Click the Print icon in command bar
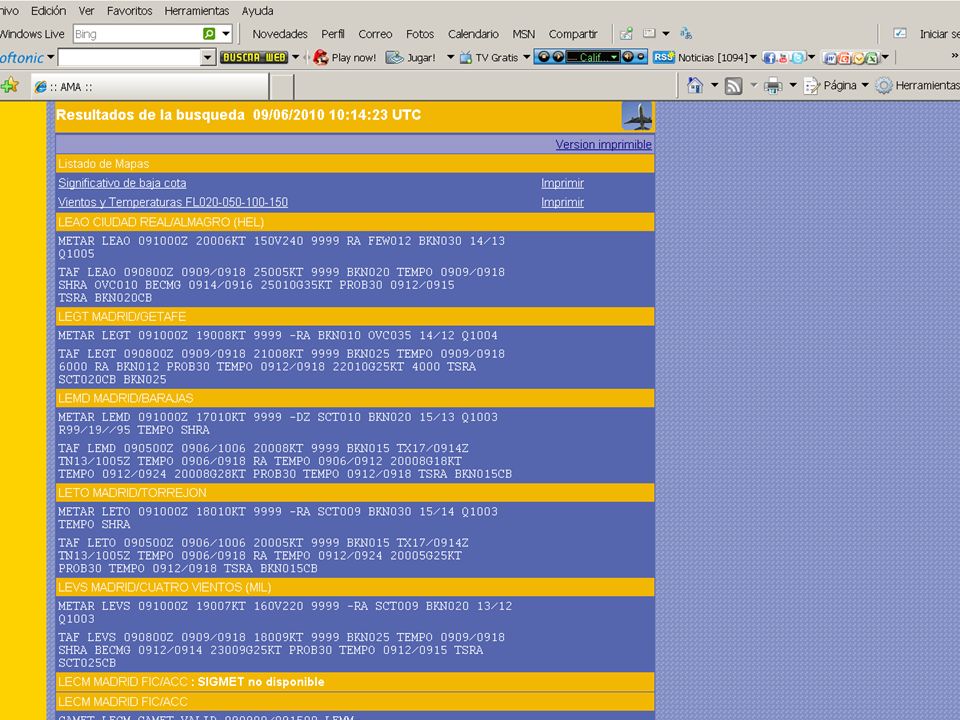The height and width of the screenshot is (720, 960). pos(773,86)
